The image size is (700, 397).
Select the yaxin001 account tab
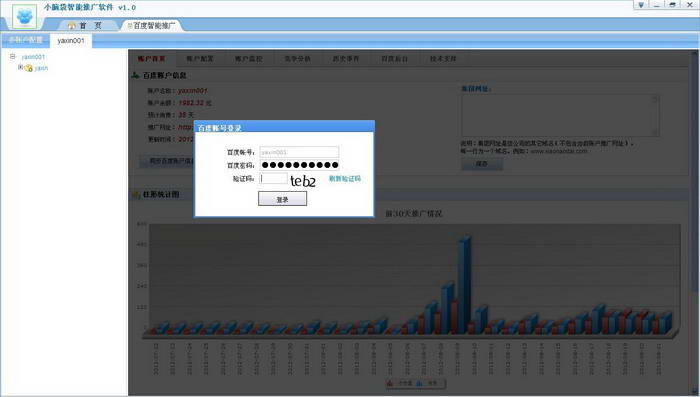pos(71,40)
